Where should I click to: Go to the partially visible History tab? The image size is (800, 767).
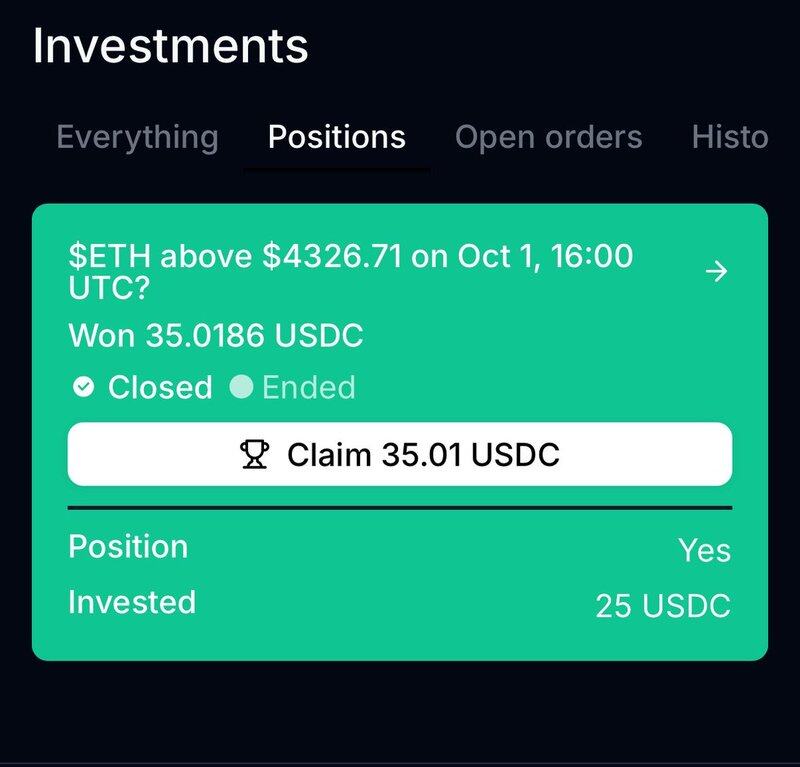(x=730, y=137)
